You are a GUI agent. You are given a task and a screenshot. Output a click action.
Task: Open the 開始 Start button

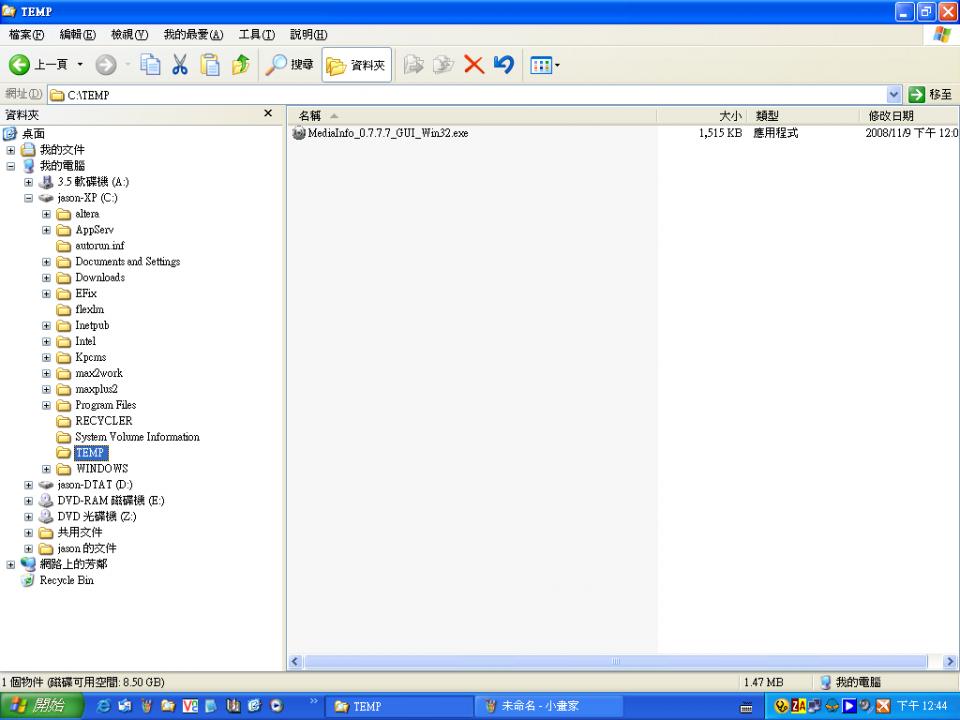pos(40,706)
